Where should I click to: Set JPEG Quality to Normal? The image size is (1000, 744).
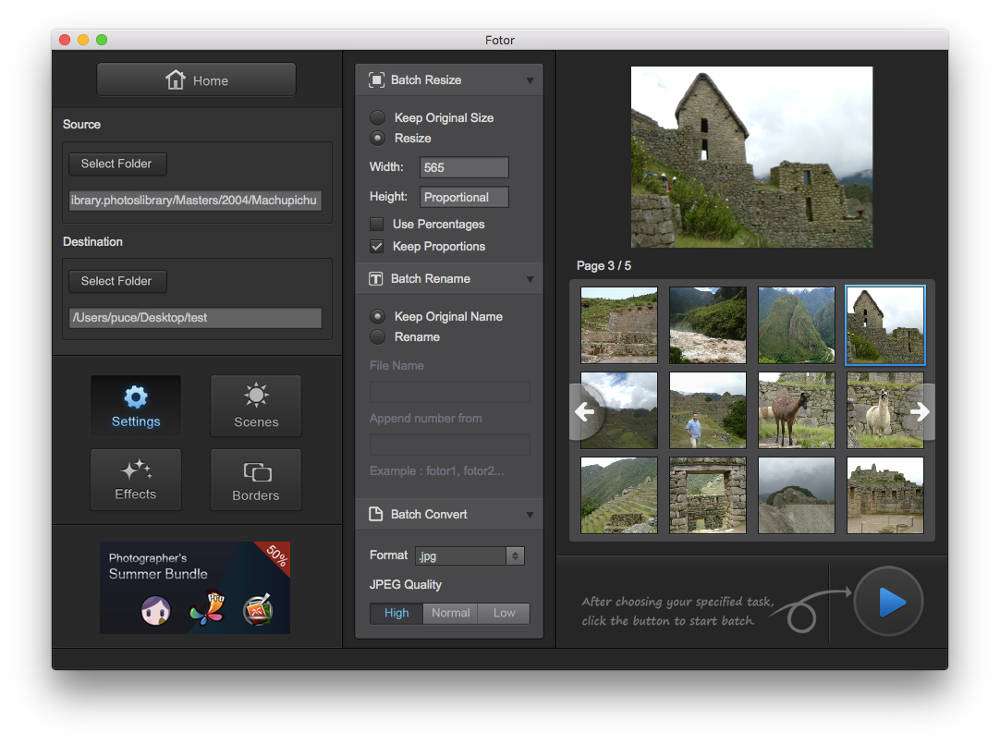pyautogui.click(x=450, y=613)
